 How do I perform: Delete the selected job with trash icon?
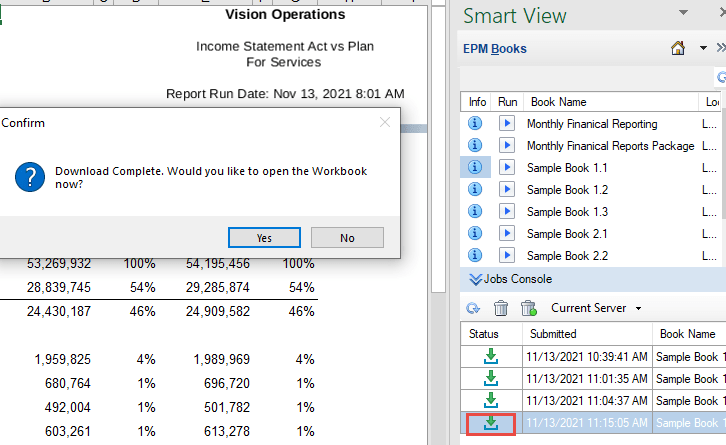click(501, 308)
